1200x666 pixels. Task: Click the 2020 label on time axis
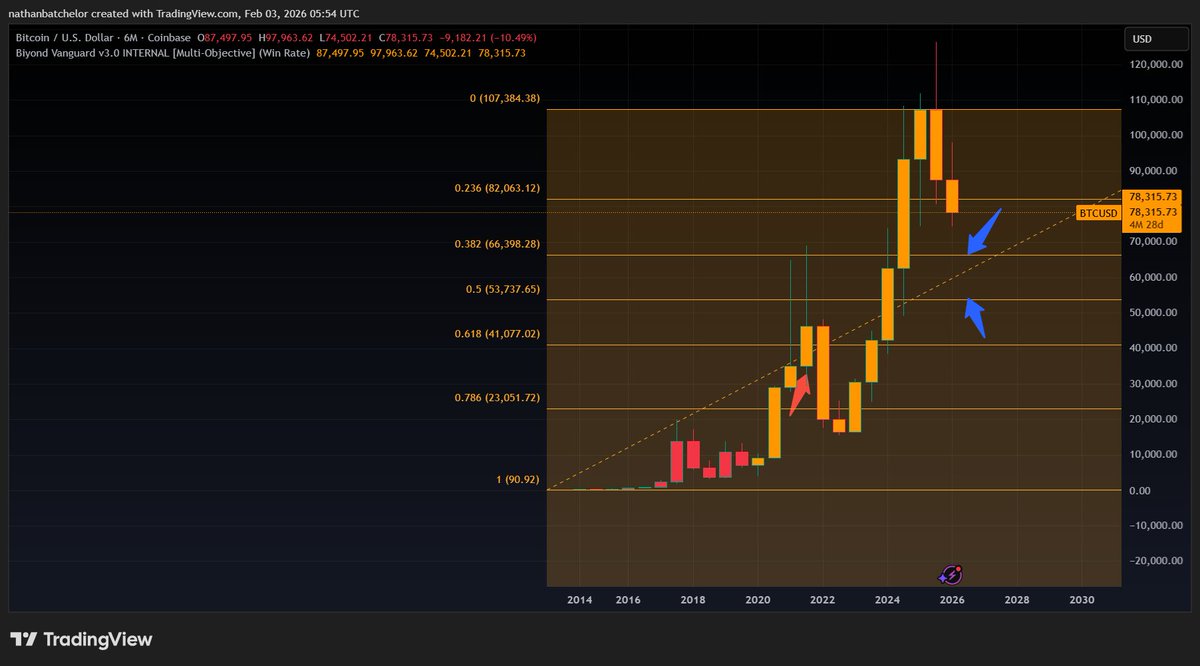click(x=758, y=600)
